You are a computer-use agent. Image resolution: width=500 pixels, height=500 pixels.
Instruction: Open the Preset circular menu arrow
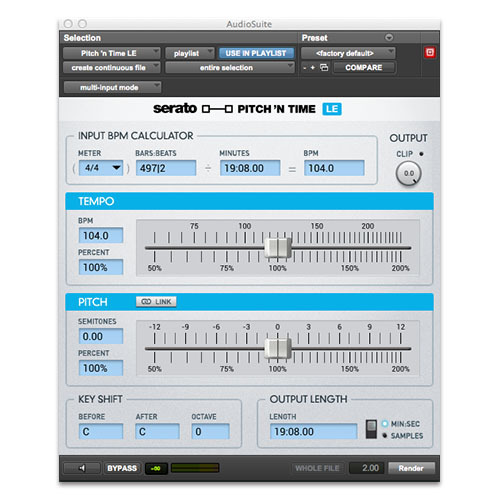(x=389, y=37)
